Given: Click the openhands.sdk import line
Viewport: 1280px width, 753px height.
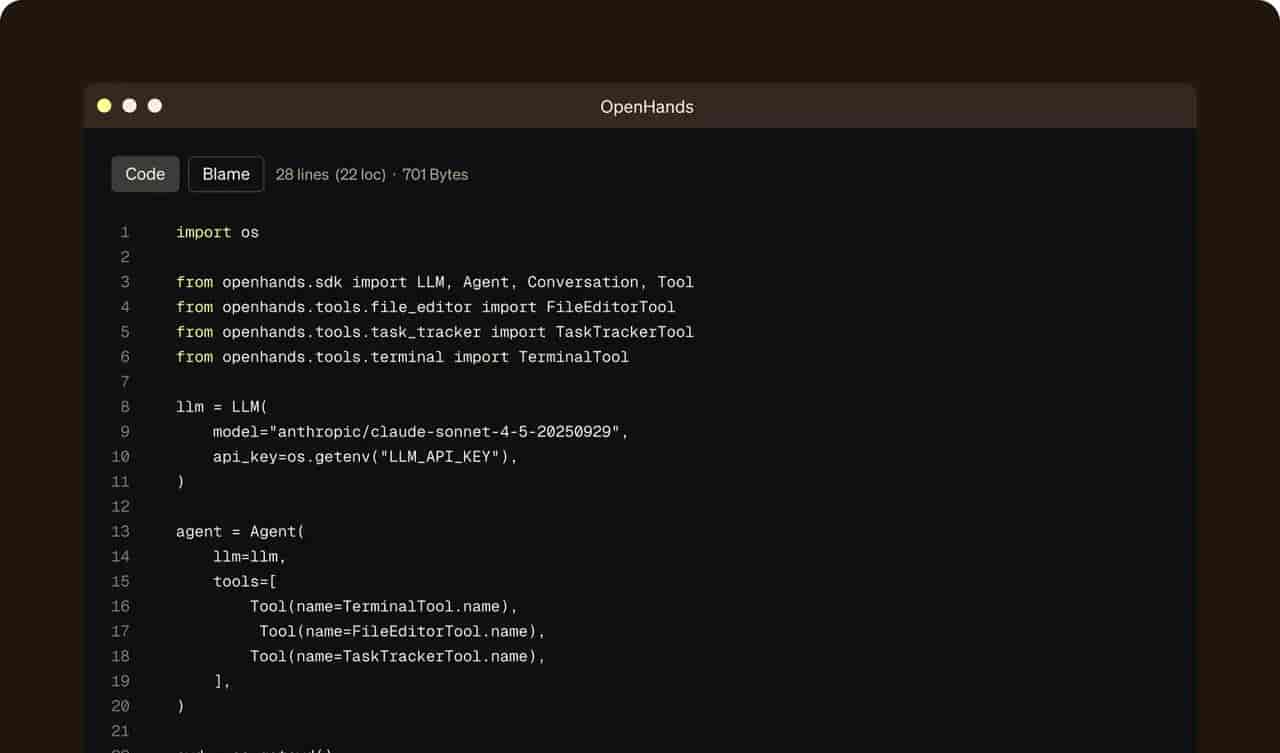Looking at the screenshot, I should (x=435, y=282).
